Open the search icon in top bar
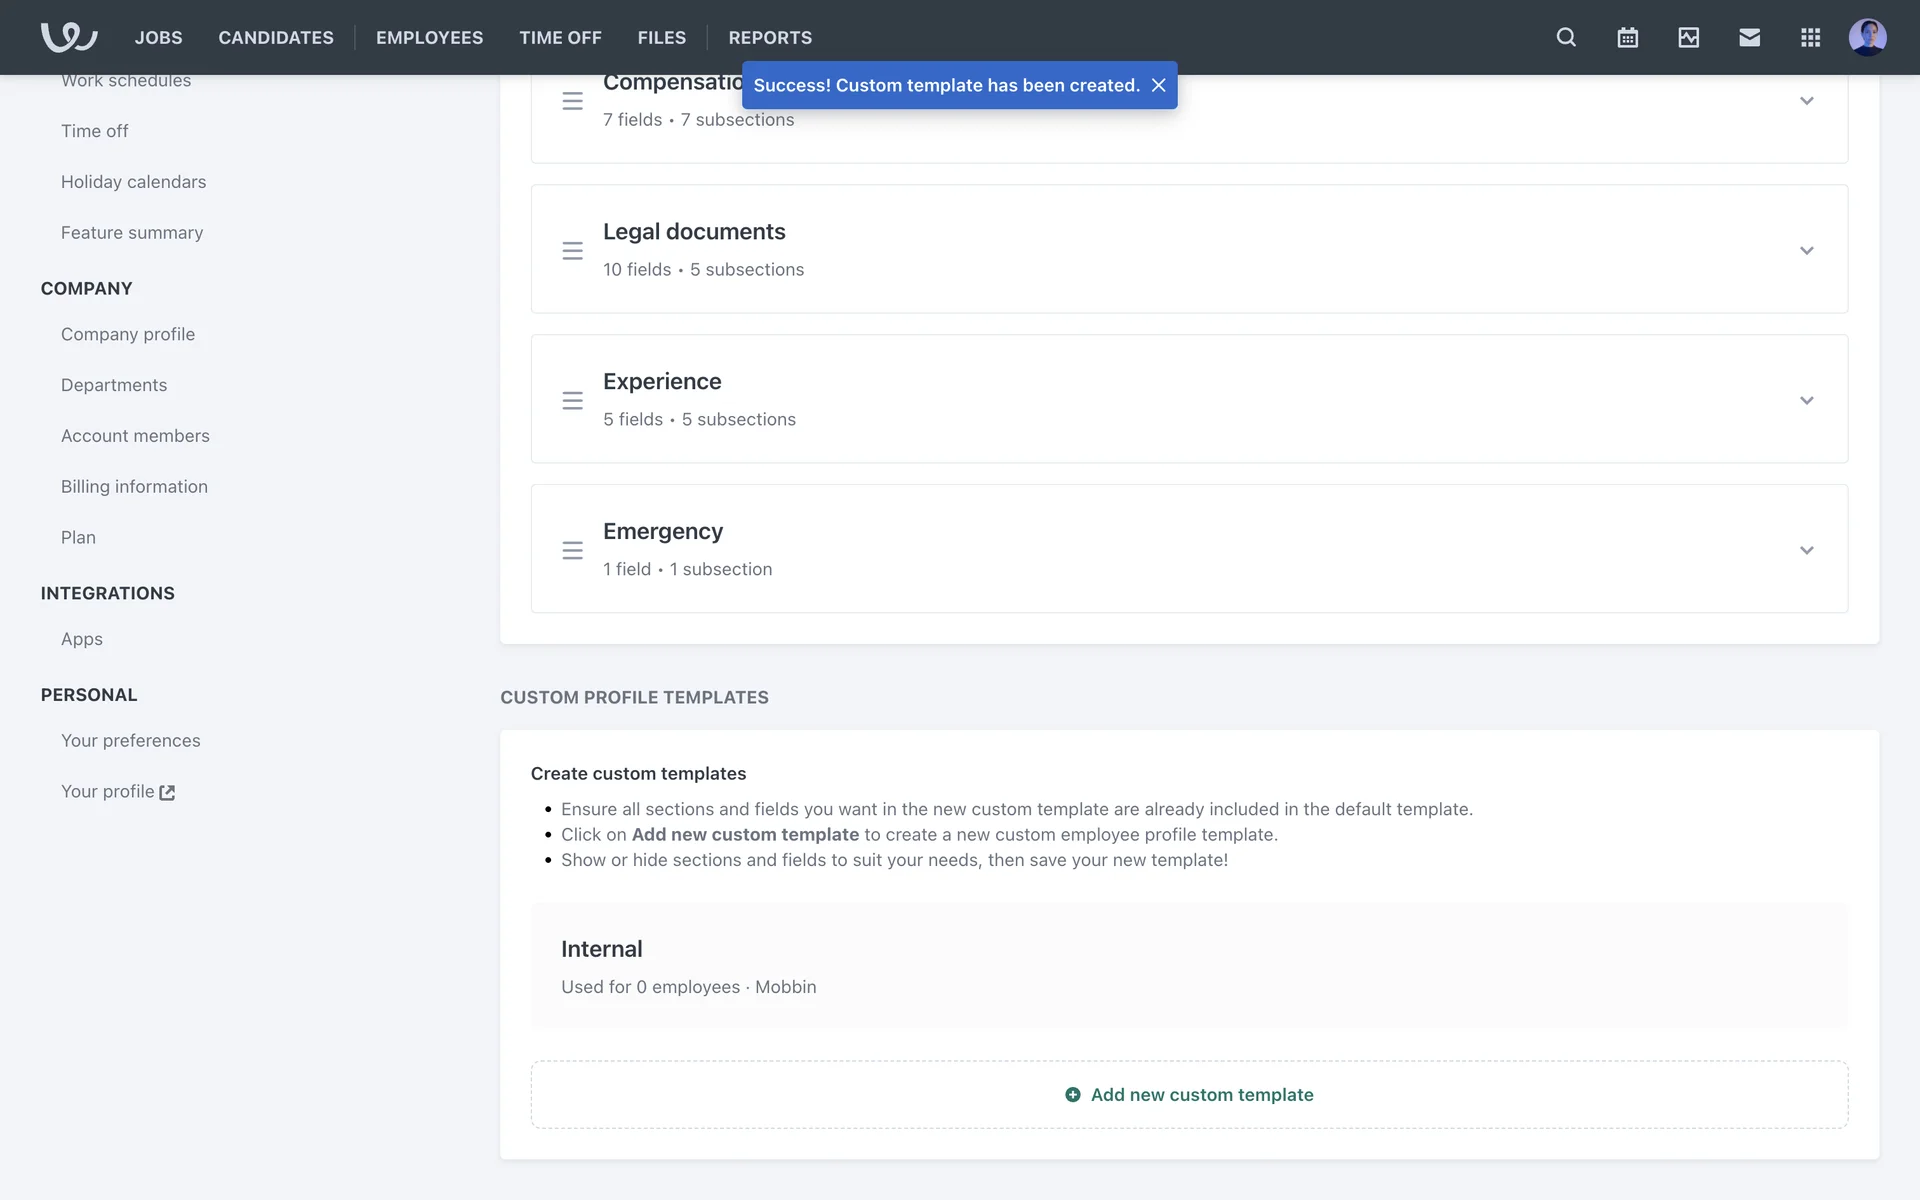 coord(1566,37)
